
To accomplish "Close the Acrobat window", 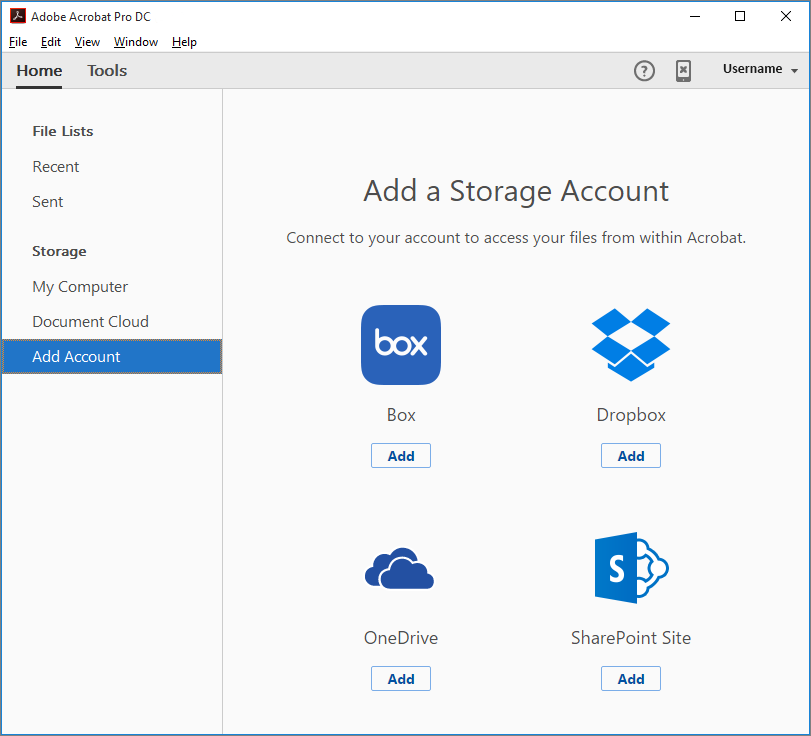I will (786, 16).
